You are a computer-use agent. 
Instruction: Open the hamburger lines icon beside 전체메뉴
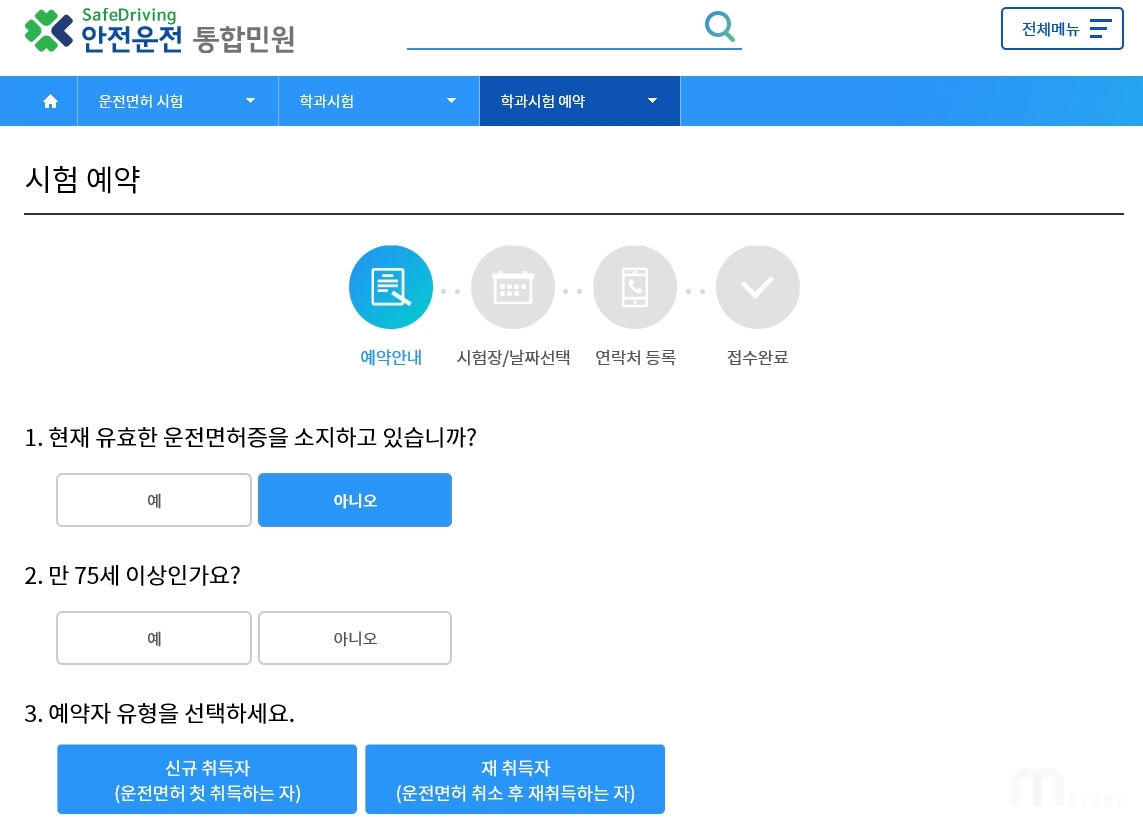[x=1100, y=28]
